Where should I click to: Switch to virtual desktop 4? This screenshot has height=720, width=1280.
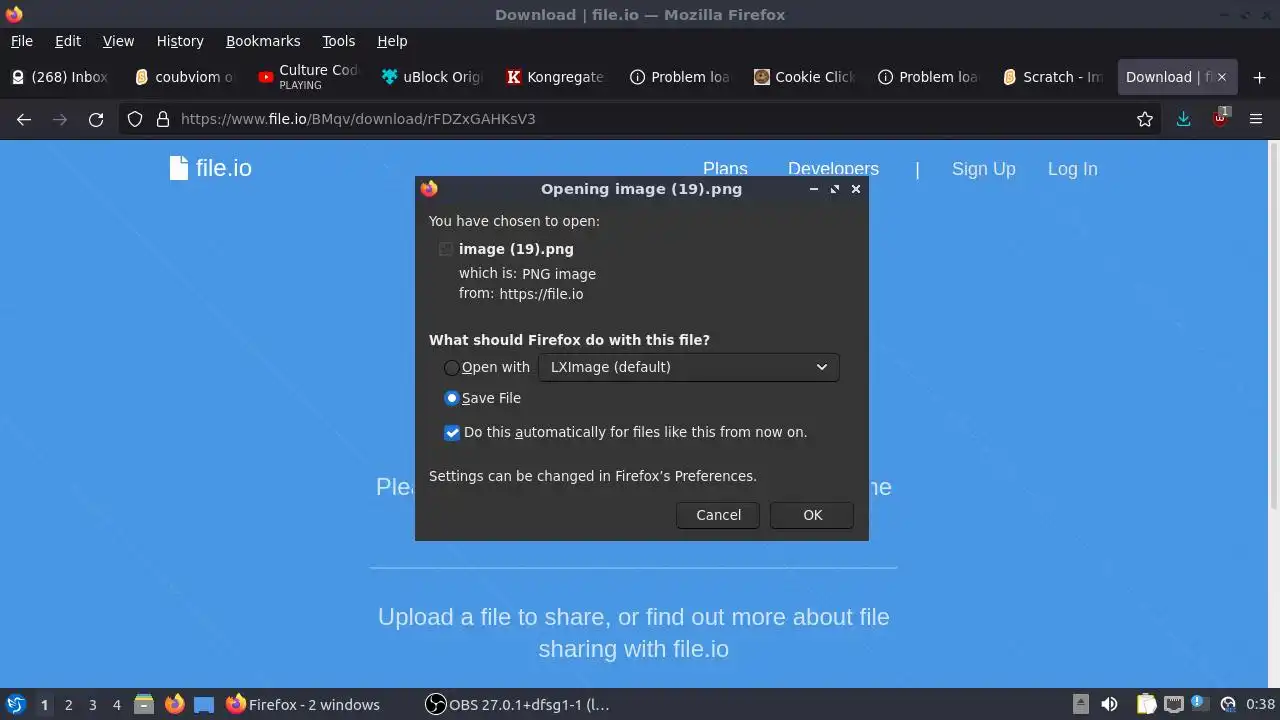click(x=116, y=704)
